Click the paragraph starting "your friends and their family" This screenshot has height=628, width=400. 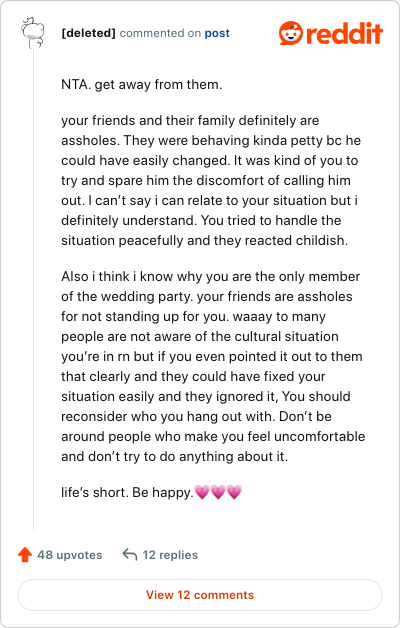pyautogui.click(x=211, y=180)
